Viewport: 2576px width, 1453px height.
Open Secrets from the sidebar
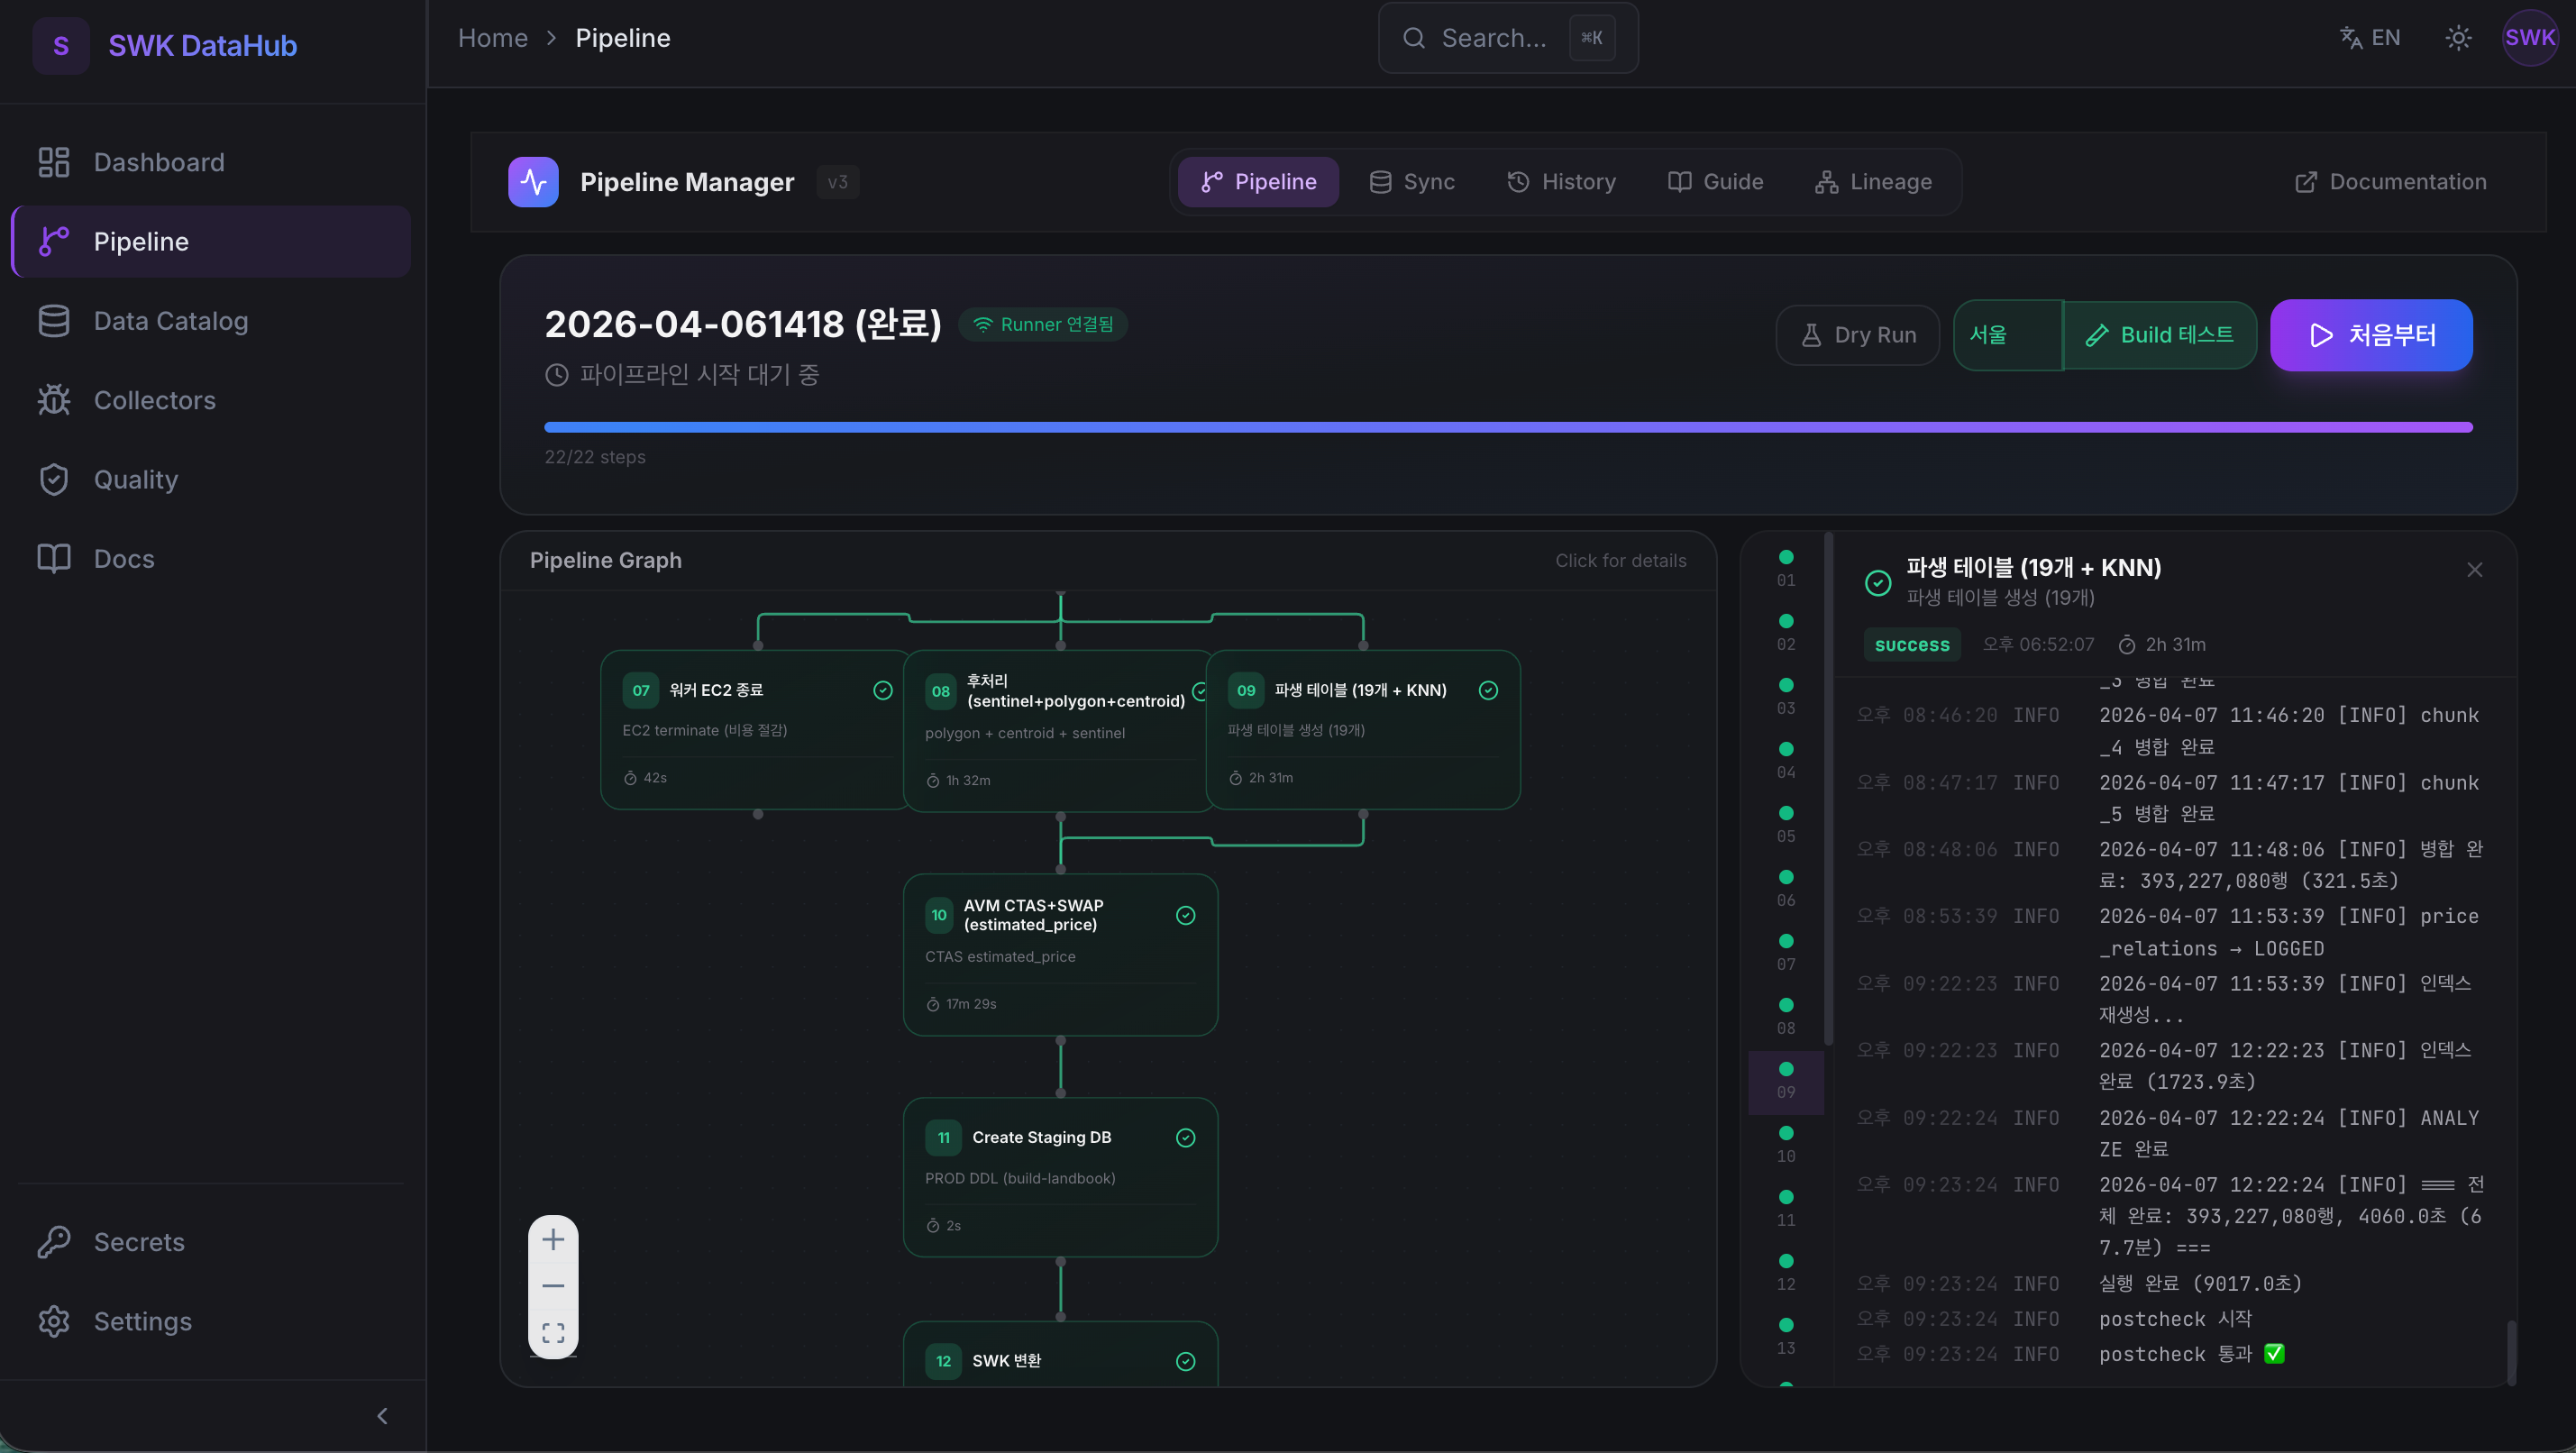coord(211,1242)
